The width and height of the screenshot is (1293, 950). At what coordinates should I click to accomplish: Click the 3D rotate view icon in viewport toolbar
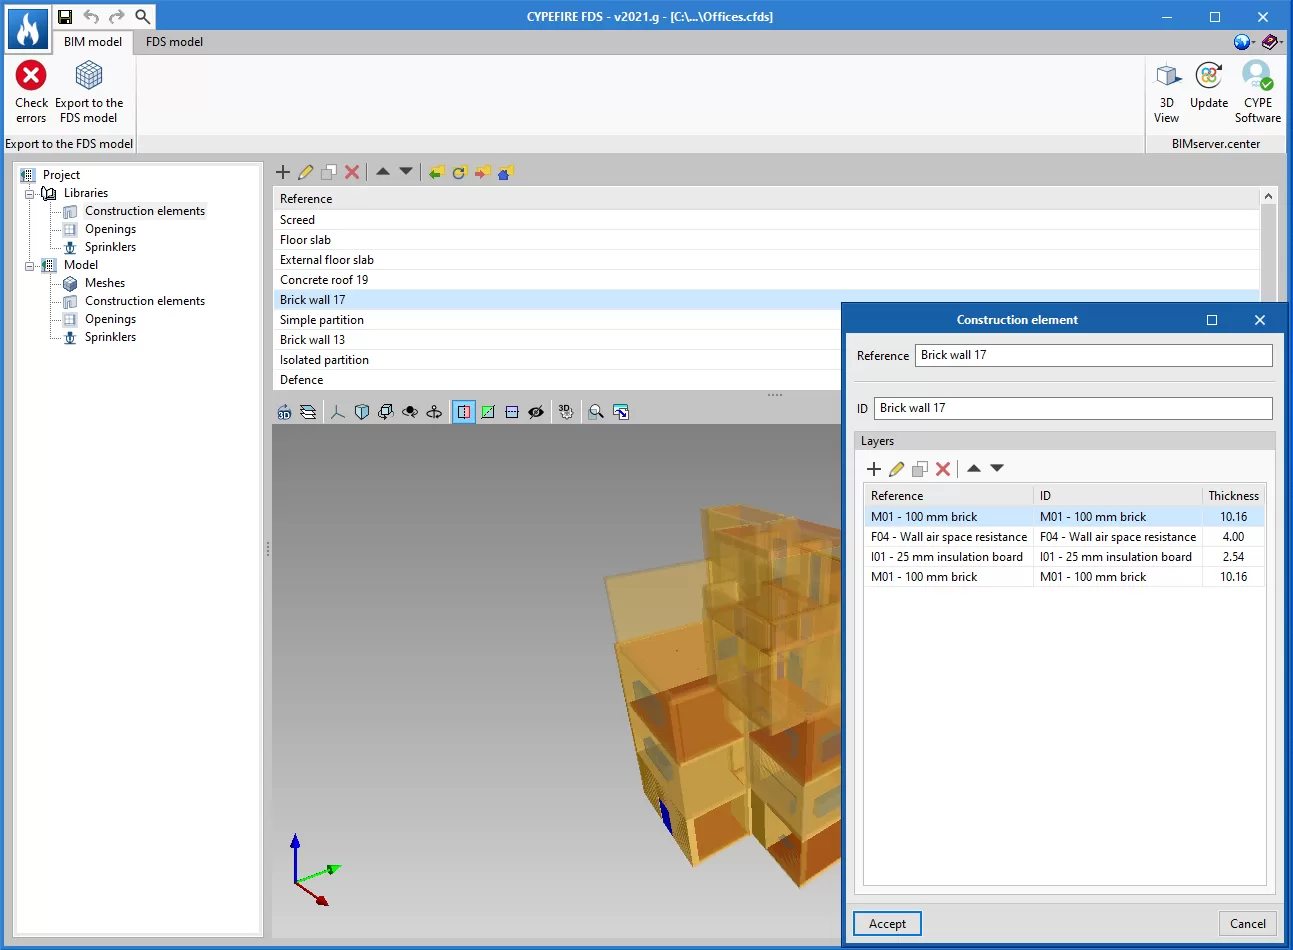coord(285,412)
